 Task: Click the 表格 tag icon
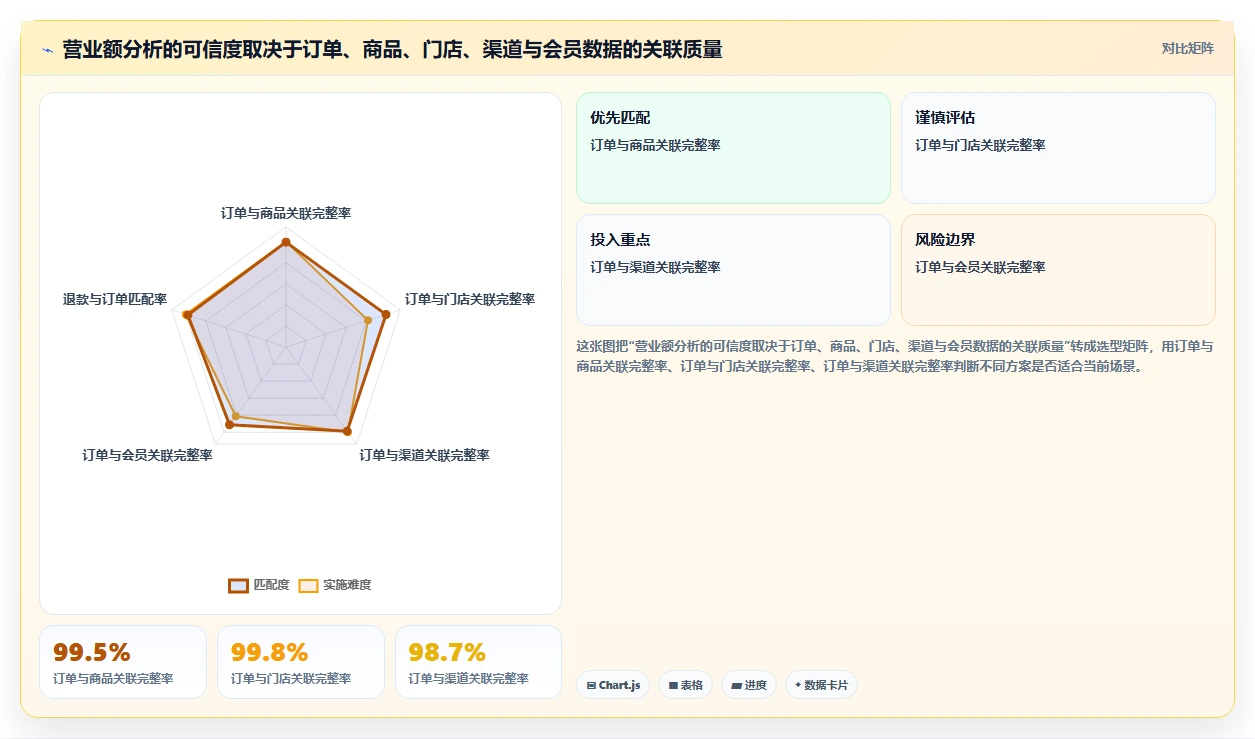tap(673, 686)
